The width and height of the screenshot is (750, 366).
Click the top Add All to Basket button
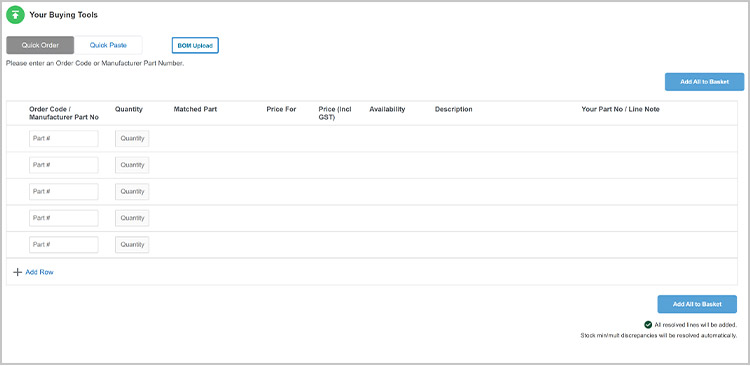(704, 82)
